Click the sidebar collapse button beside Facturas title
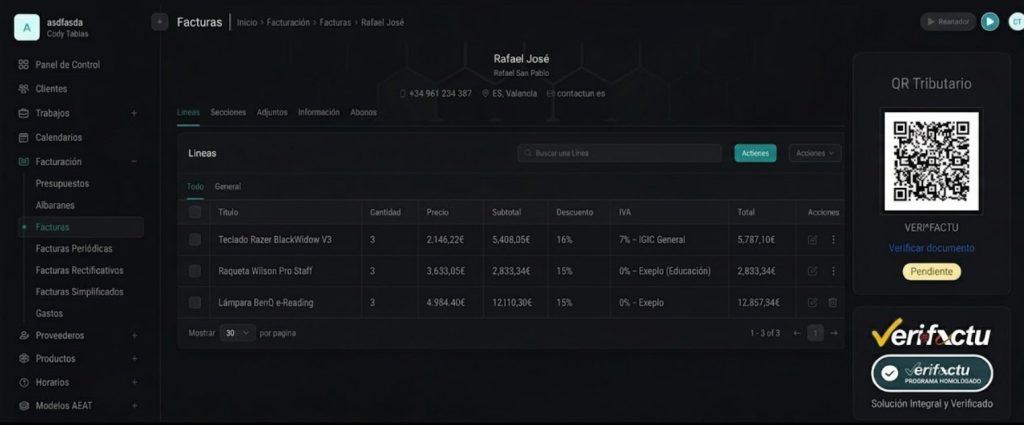This screenshot has height=425, width=1024. (159, 21)
